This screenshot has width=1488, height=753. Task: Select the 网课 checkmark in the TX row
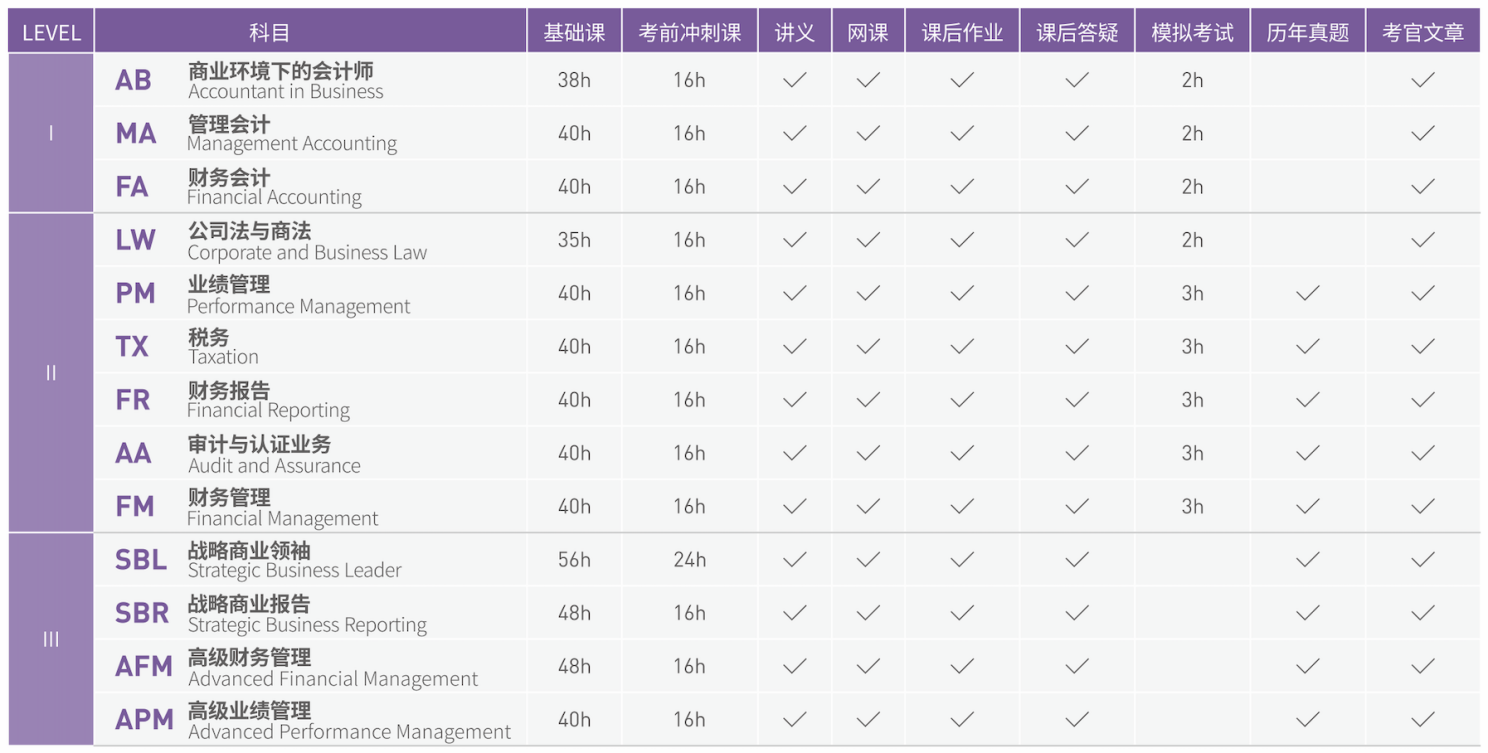pos(868,346)
